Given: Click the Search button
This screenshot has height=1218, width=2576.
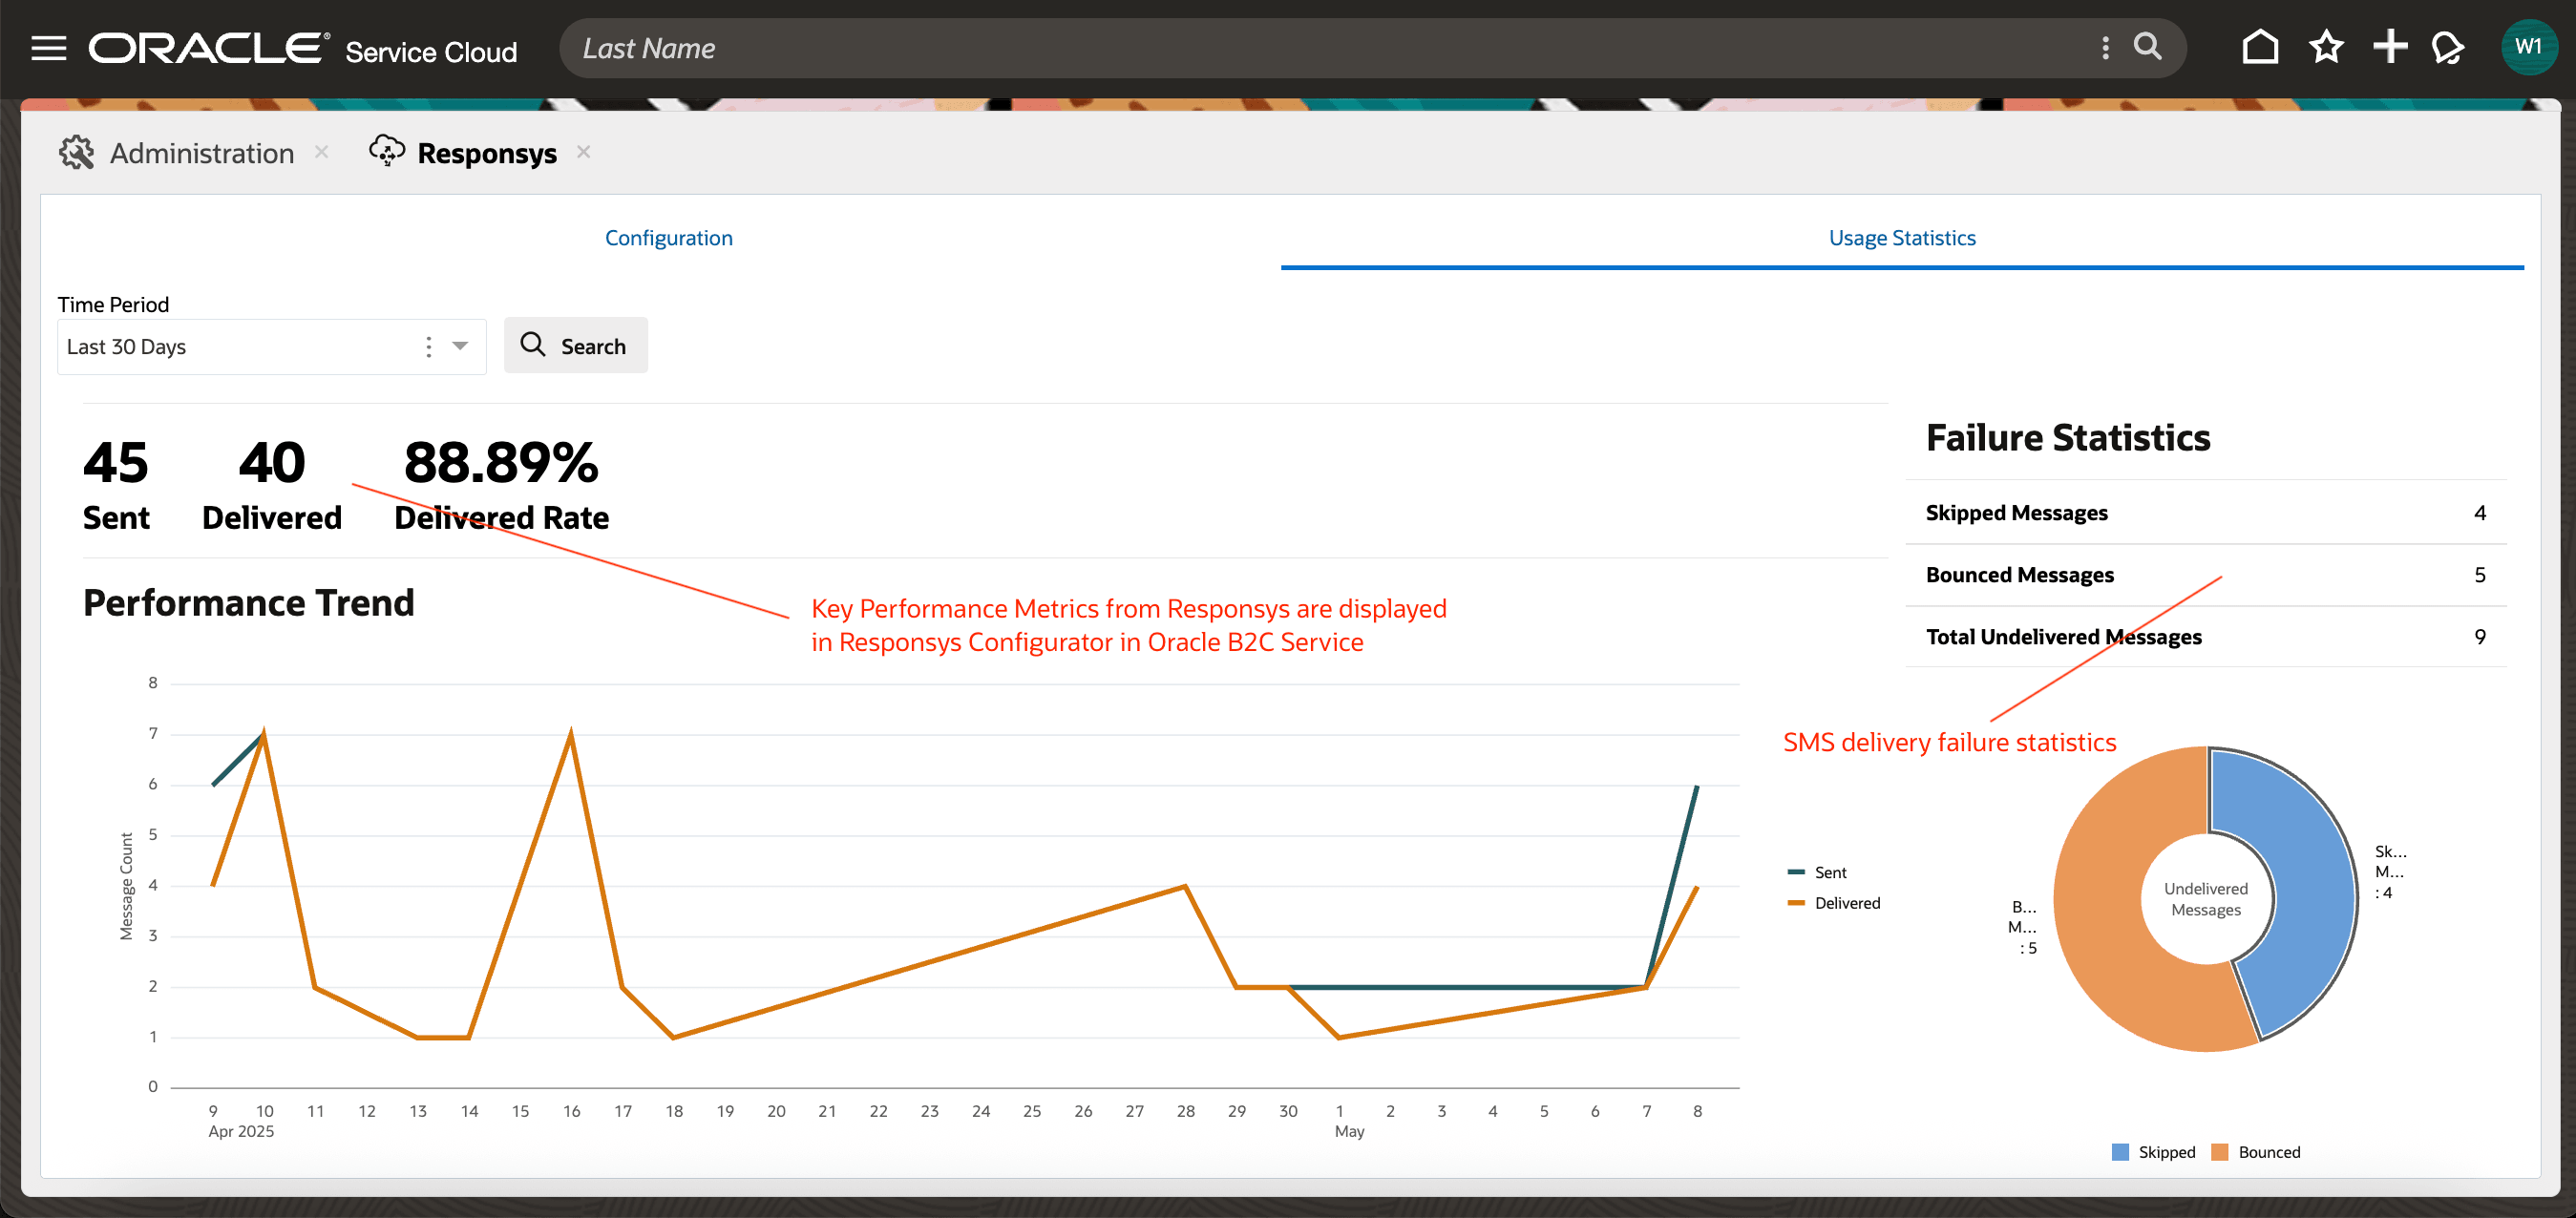Looking at the screenshot, I should 575,346.
